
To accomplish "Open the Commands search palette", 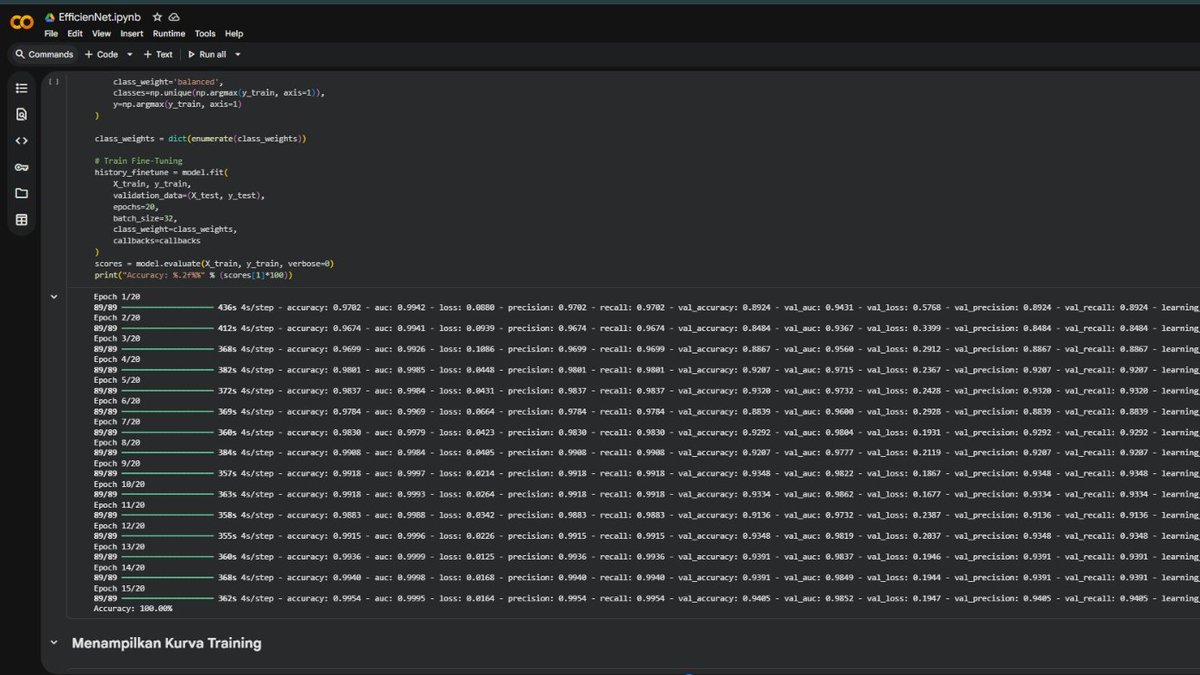I will (43, 54).
